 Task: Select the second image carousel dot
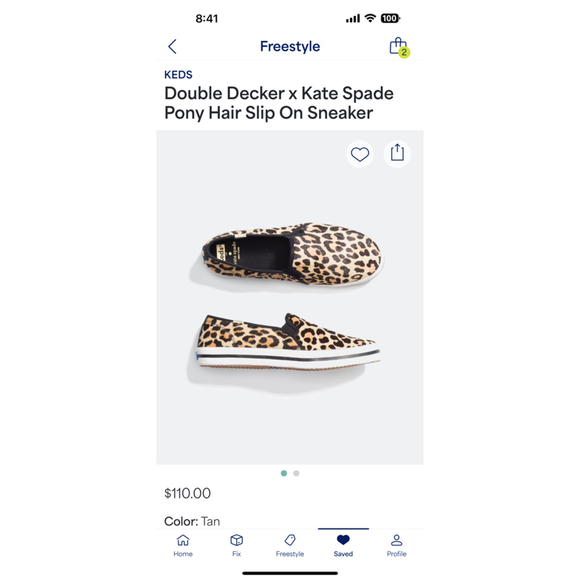pyautogui.click(x=296, y=473)
